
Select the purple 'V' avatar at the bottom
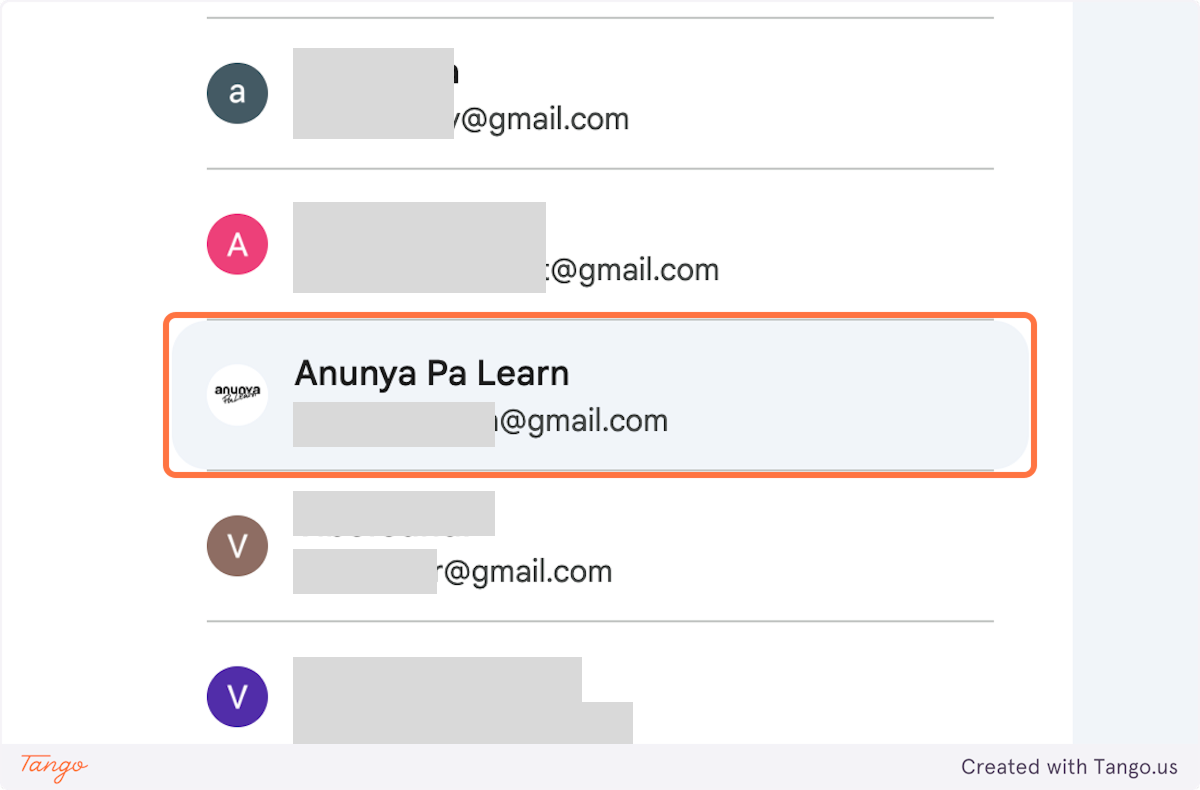click(x=237, y=696)
